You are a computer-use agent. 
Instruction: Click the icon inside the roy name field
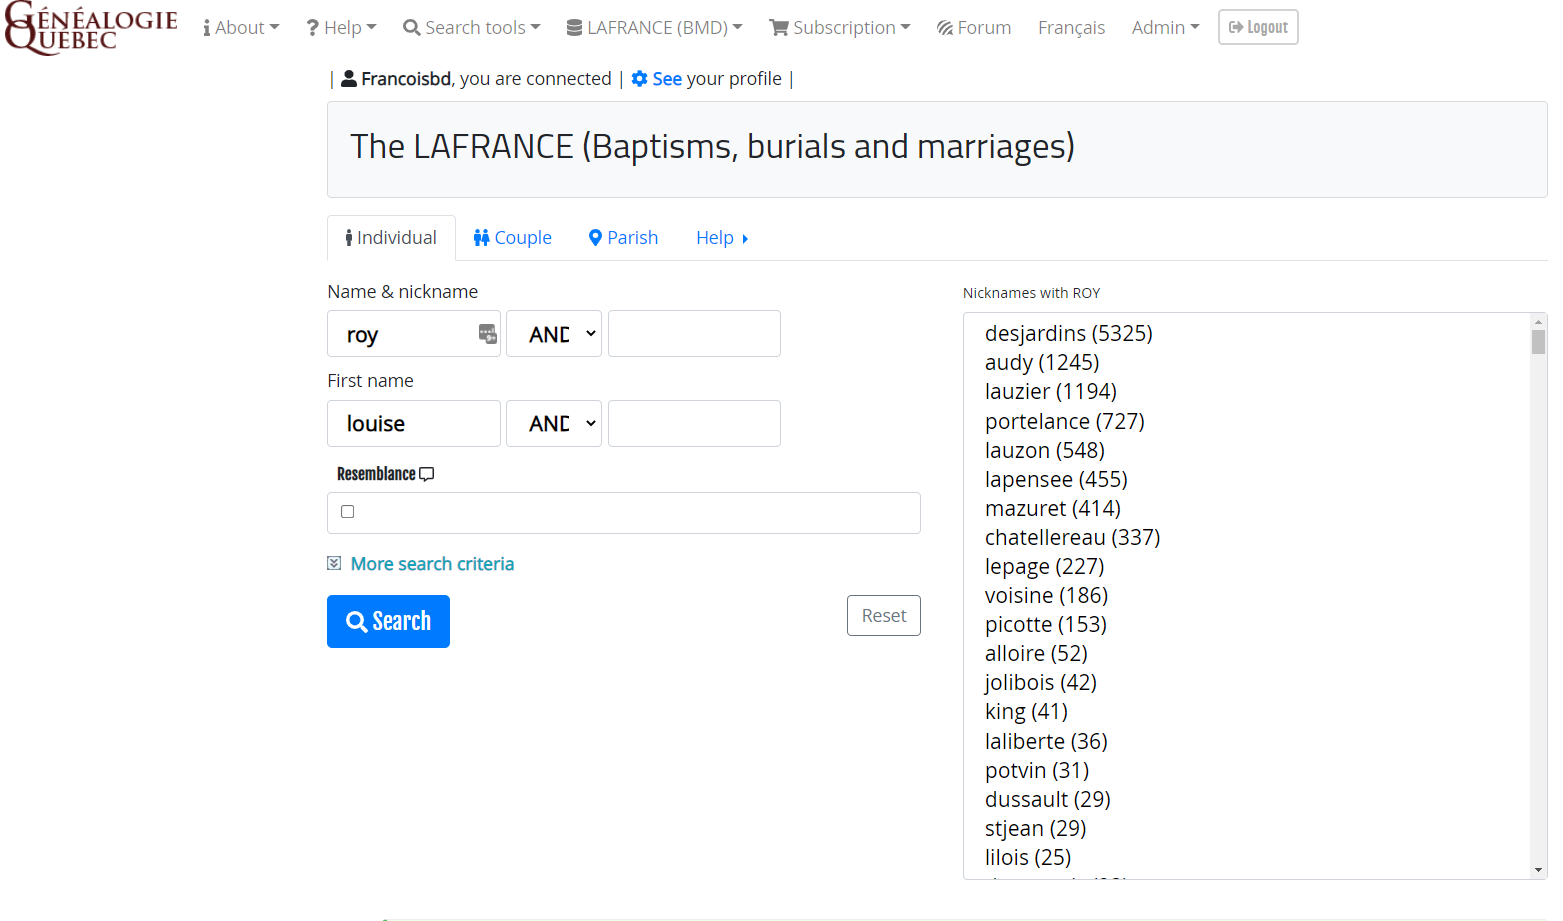click(488, 334)
